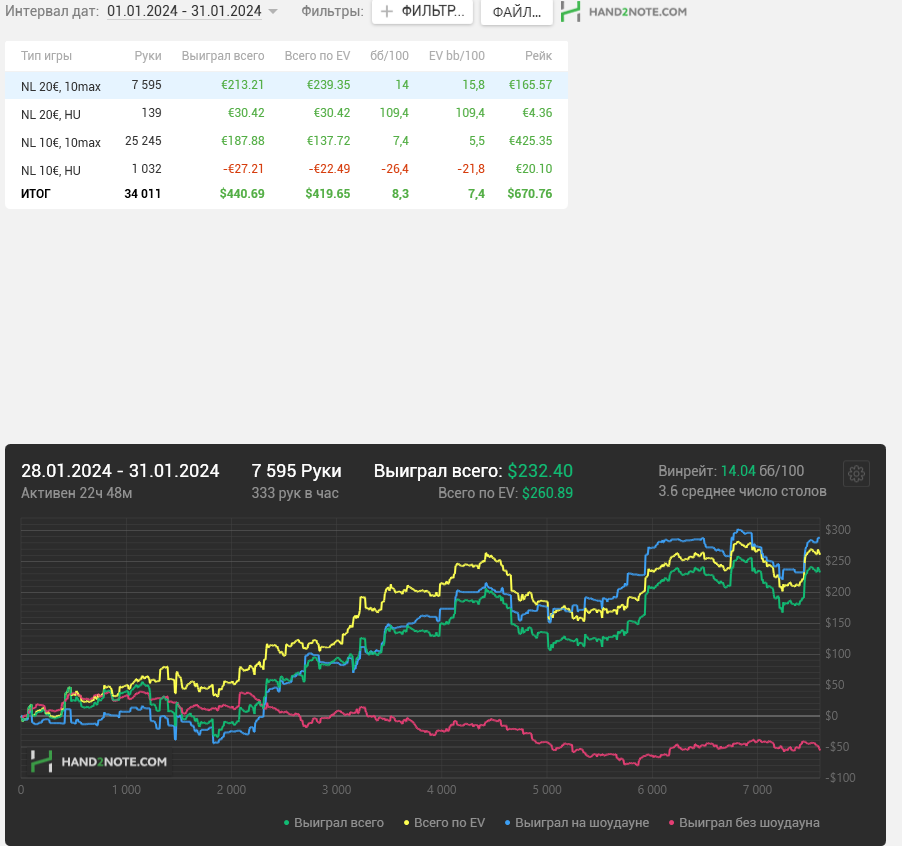Image resolution: width=902 pixels, height=846 pixels.
Task: Sort by 'EV bb/100' column header
Action: click(457, 56)
